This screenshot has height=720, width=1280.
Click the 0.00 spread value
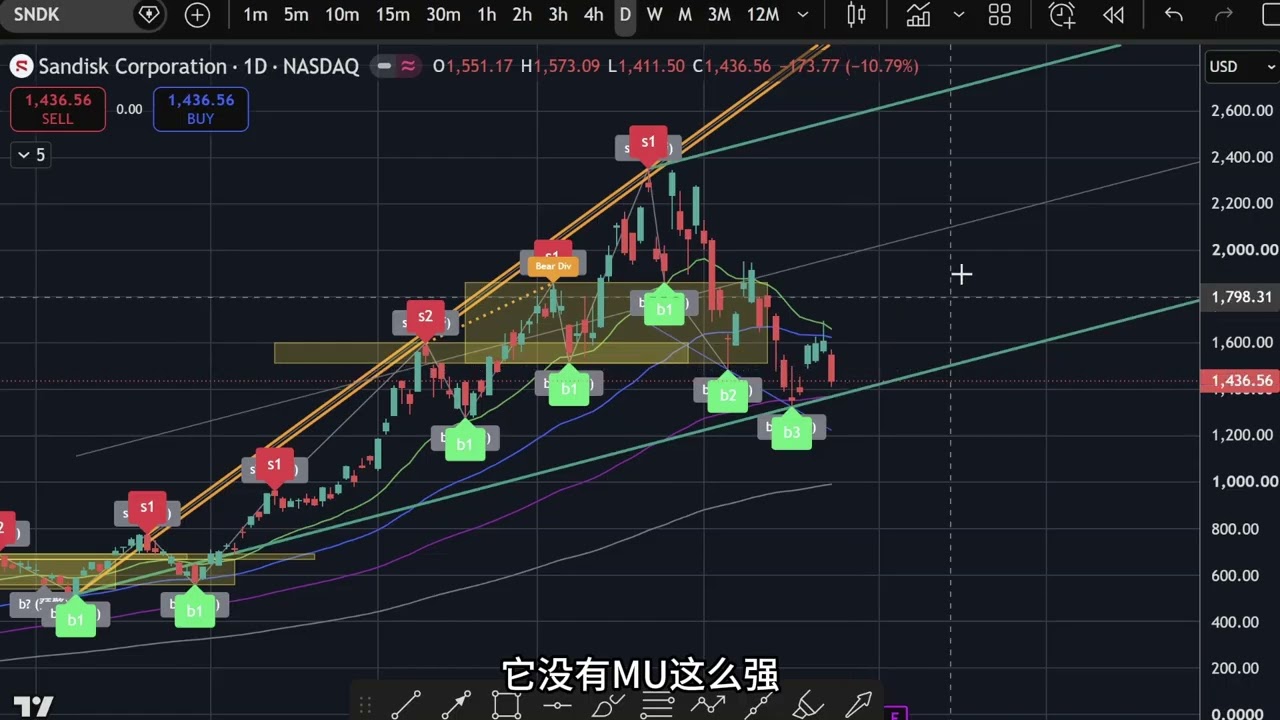click(129, 109)
